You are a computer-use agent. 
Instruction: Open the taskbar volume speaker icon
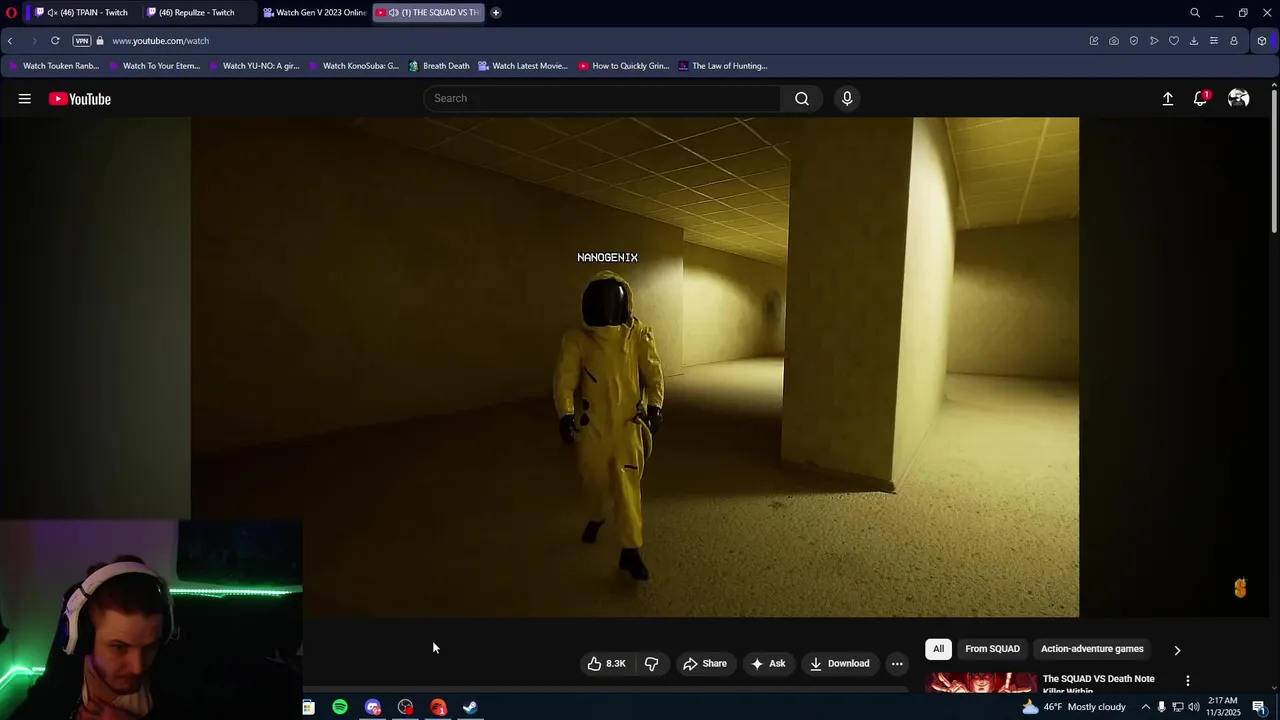tap(1193, 707)
